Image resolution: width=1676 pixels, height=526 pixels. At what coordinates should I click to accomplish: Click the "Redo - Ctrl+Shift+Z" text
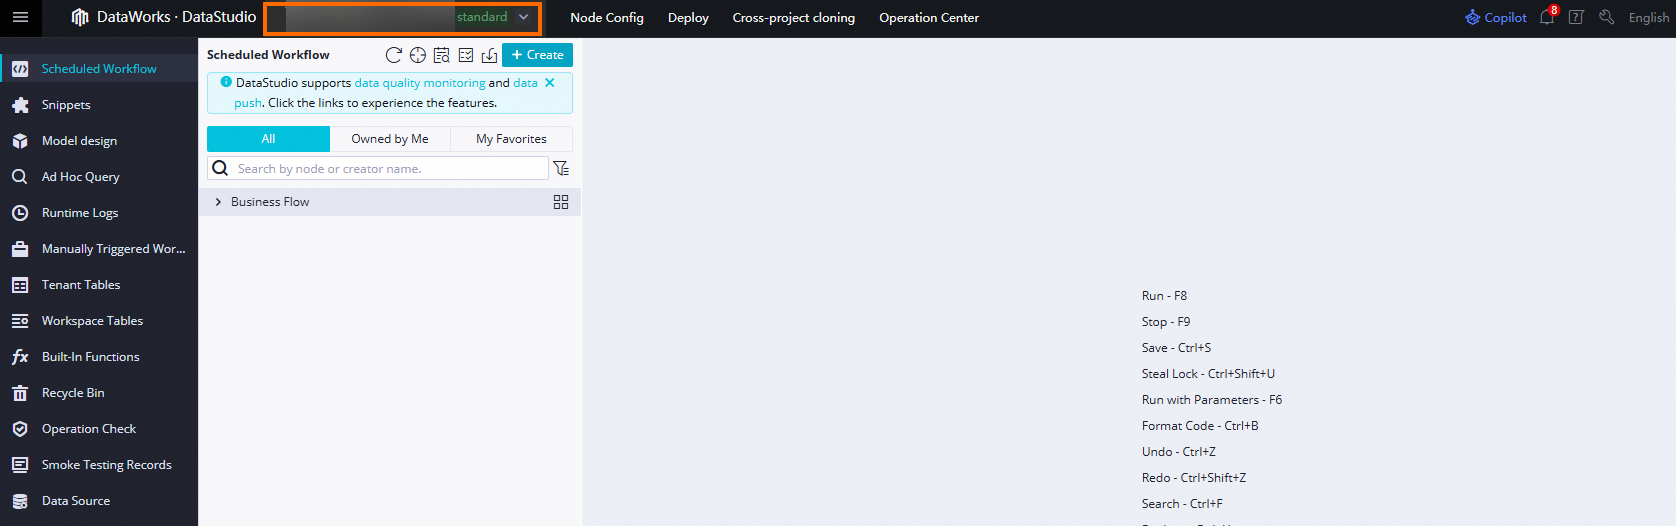tap(1194, 478)
